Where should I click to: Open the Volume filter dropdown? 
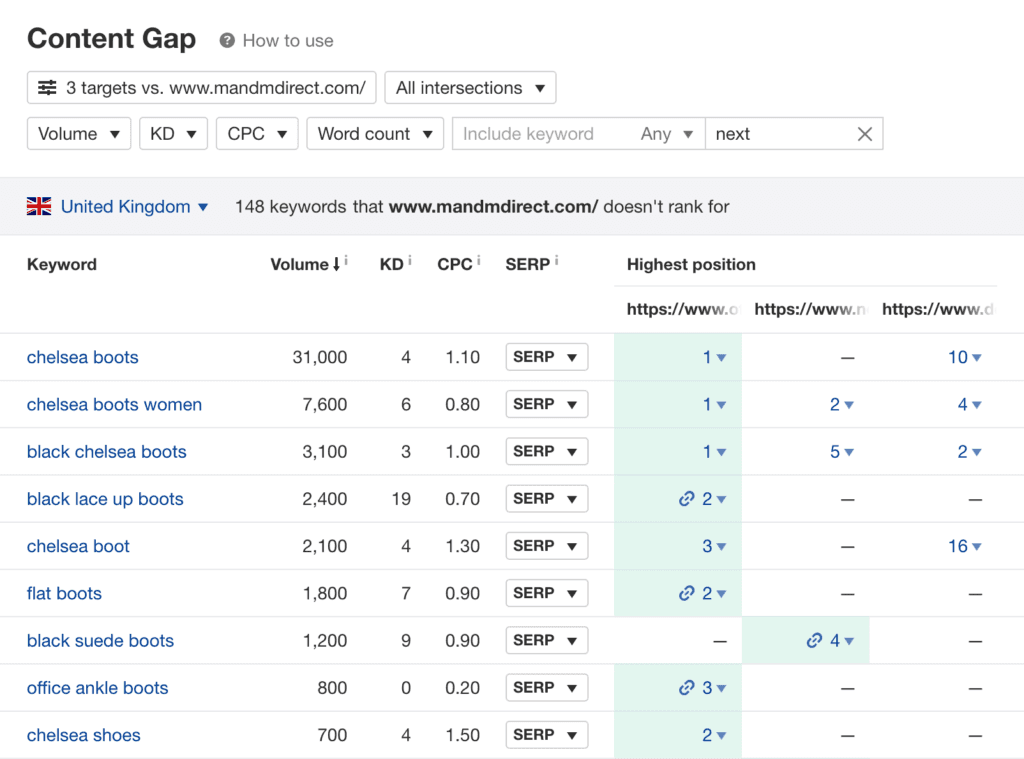point(79,134)
